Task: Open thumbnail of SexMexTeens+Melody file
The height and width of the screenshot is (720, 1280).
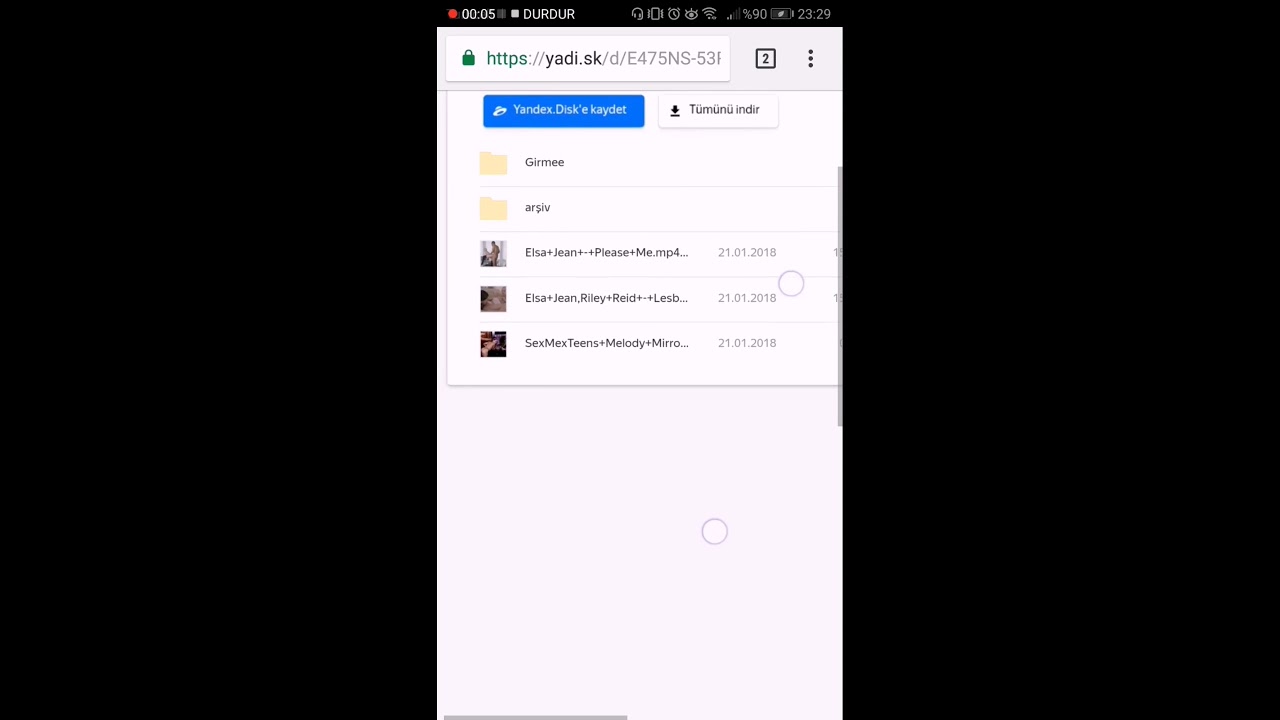Action: (x=493, y=344)
